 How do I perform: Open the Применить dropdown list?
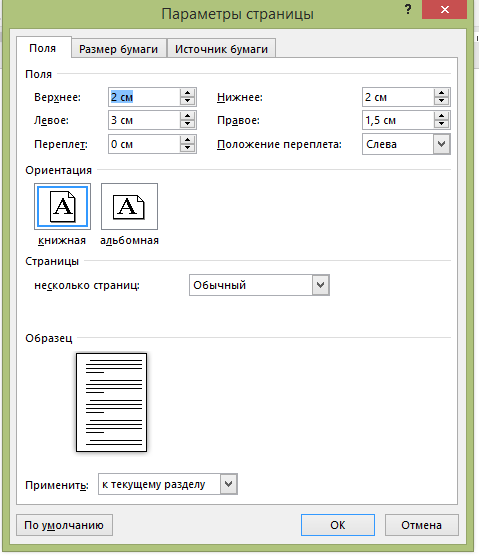pos(229,484)
